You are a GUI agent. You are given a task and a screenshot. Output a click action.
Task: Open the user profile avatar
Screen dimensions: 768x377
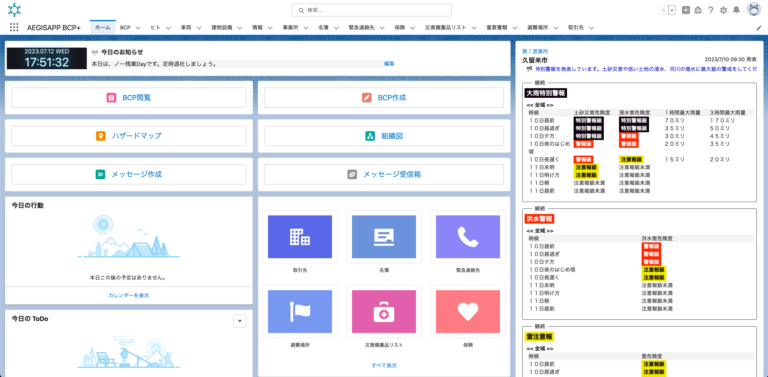[x=753, y=9]
